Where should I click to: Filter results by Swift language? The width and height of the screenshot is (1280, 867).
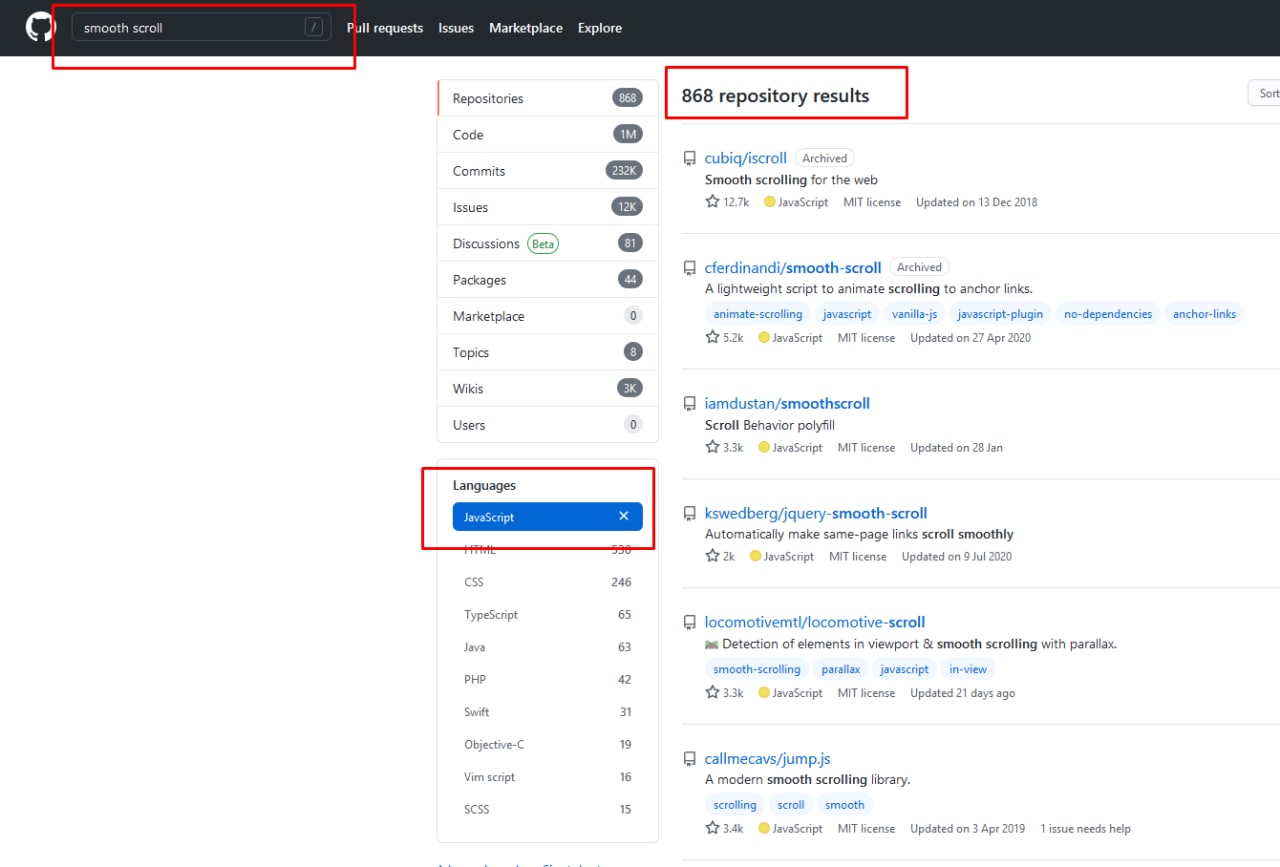point(548,712)
